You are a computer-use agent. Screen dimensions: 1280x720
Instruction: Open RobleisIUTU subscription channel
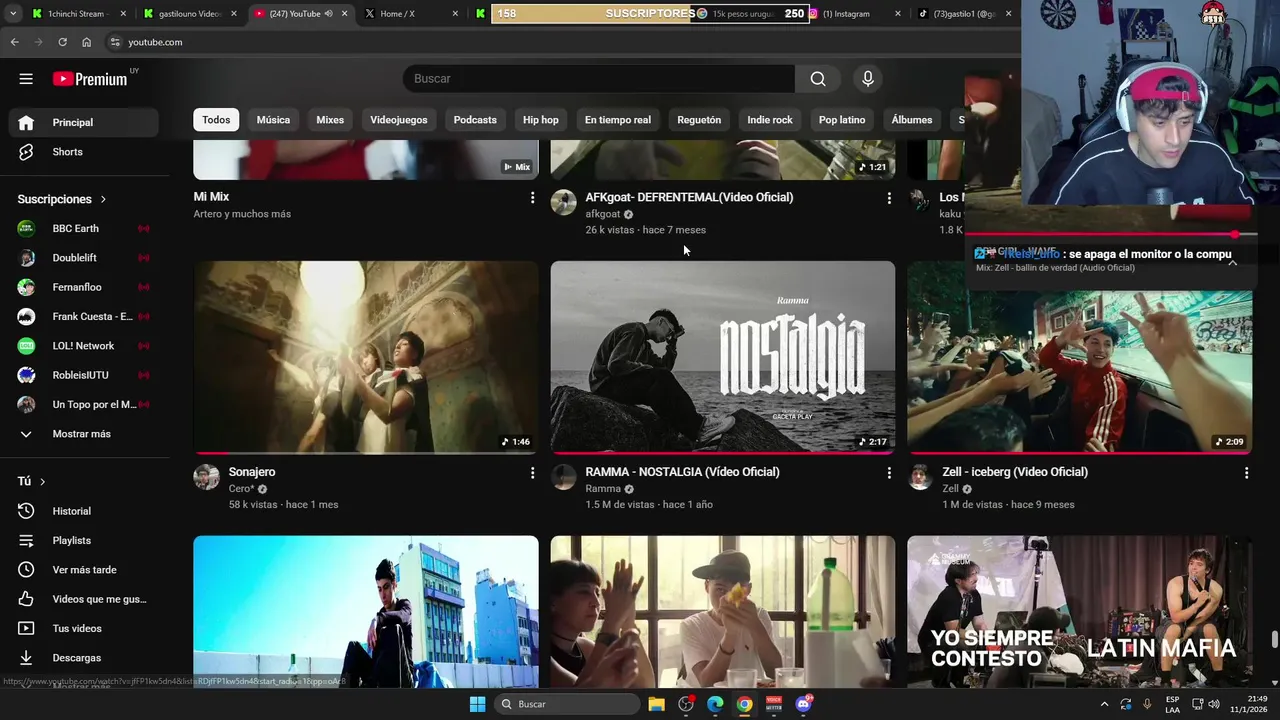coord(84,375)
